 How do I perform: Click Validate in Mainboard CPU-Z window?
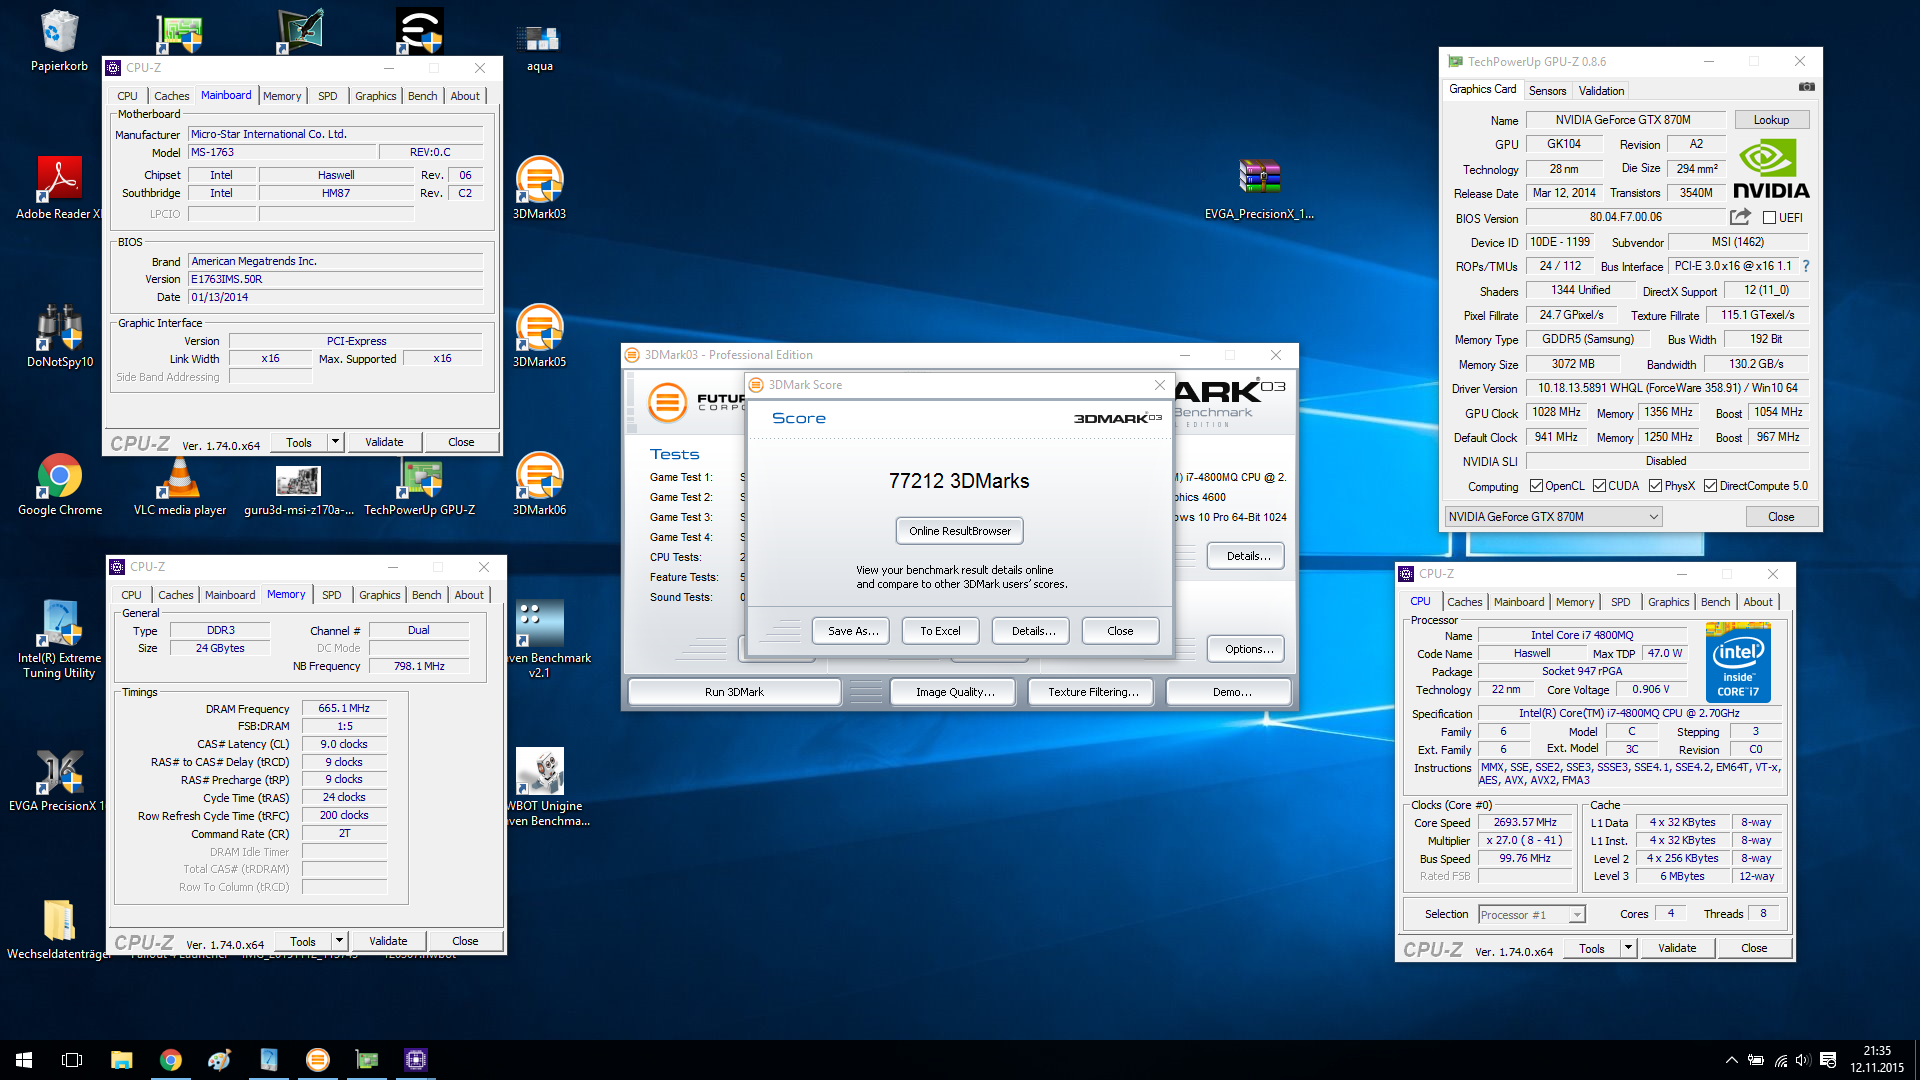tap(384, 442)
